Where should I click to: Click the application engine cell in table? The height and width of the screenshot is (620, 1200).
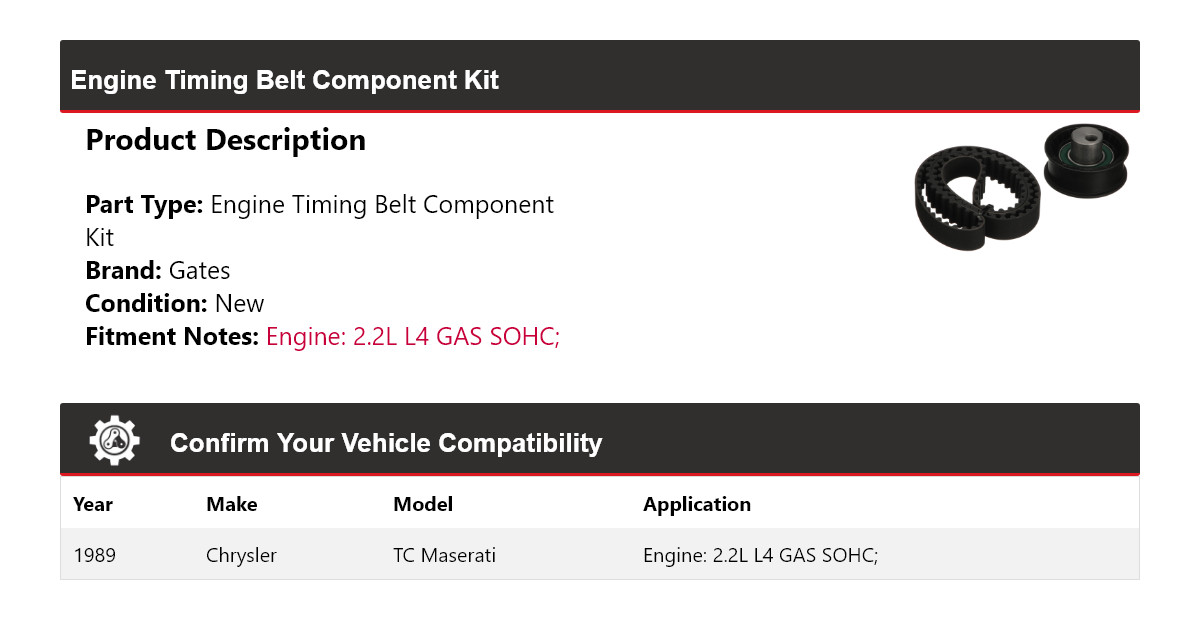(x=761, y=555)
